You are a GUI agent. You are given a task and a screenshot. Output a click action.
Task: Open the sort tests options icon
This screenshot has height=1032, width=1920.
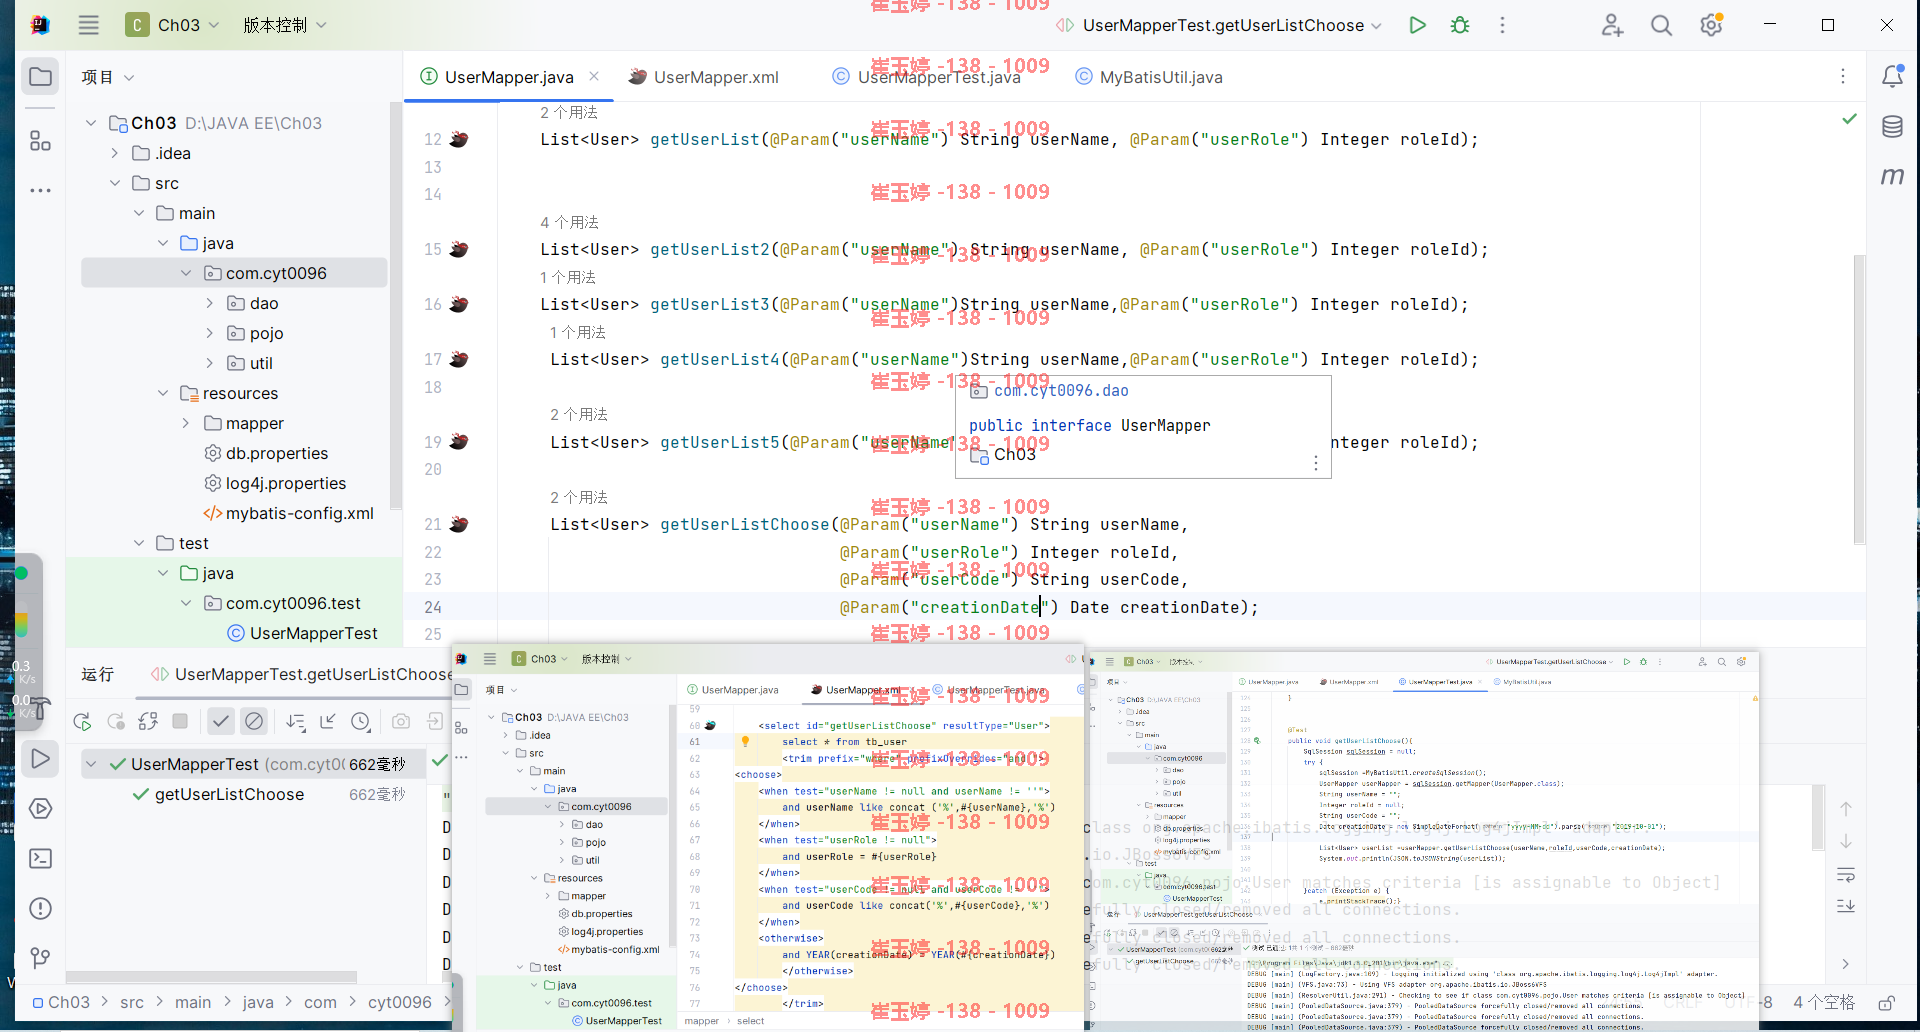295,721
